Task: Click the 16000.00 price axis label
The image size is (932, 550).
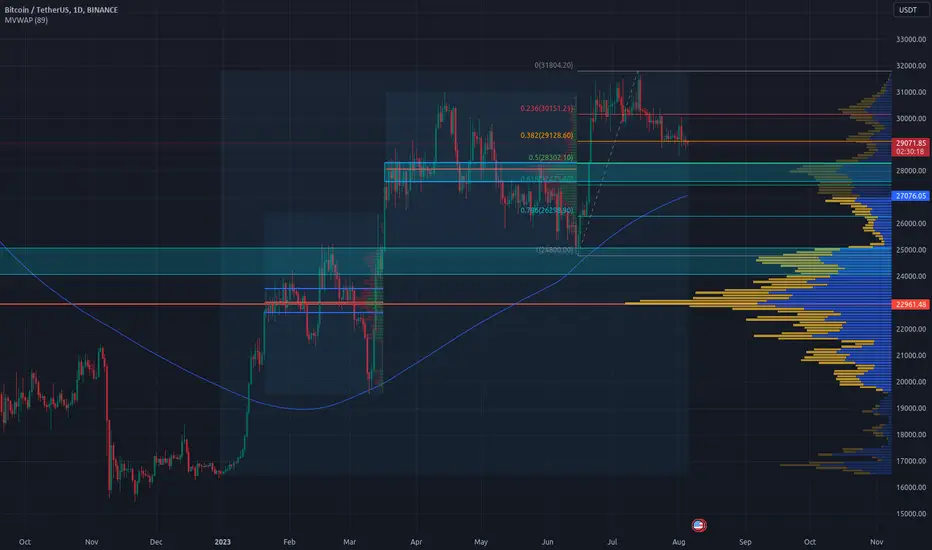Action: click(911, 487)
